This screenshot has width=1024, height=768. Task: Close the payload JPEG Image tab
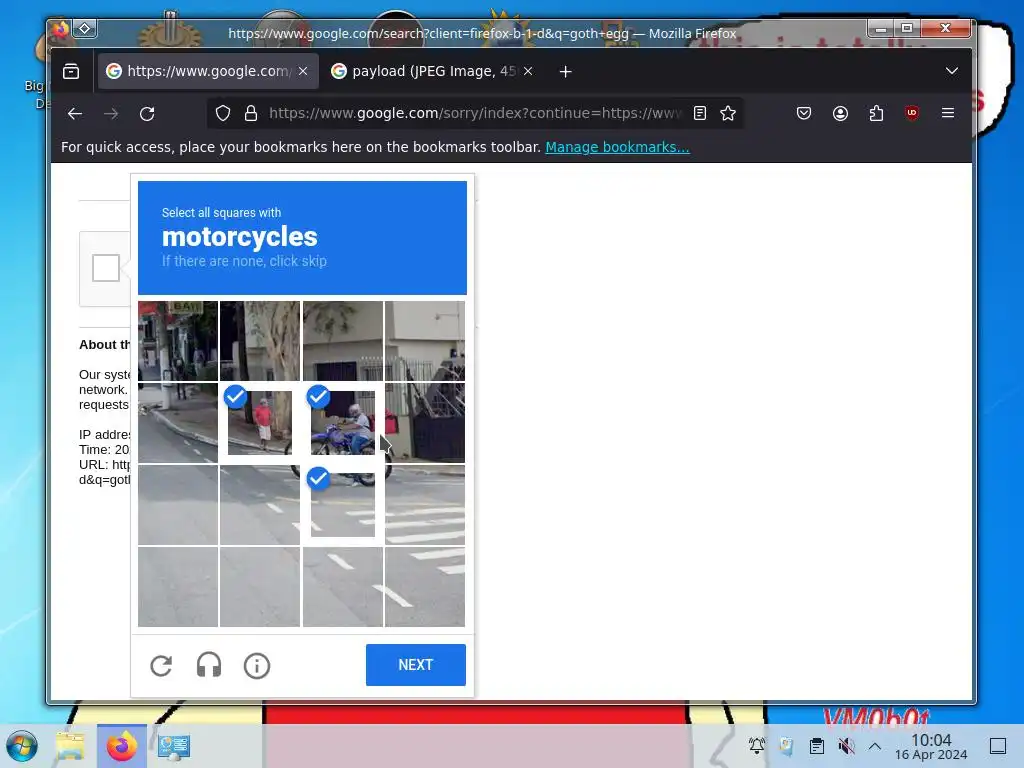coord(528,71)
